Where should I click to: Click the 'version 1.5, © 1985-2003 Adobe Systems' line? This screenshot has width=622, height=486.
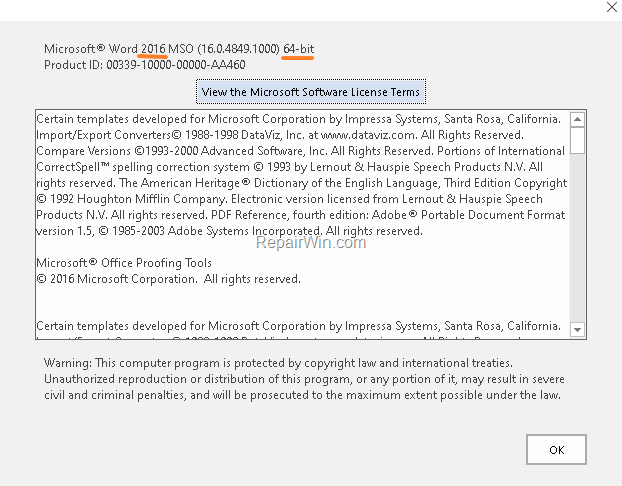pyautogui.click(x=229, y=231)
